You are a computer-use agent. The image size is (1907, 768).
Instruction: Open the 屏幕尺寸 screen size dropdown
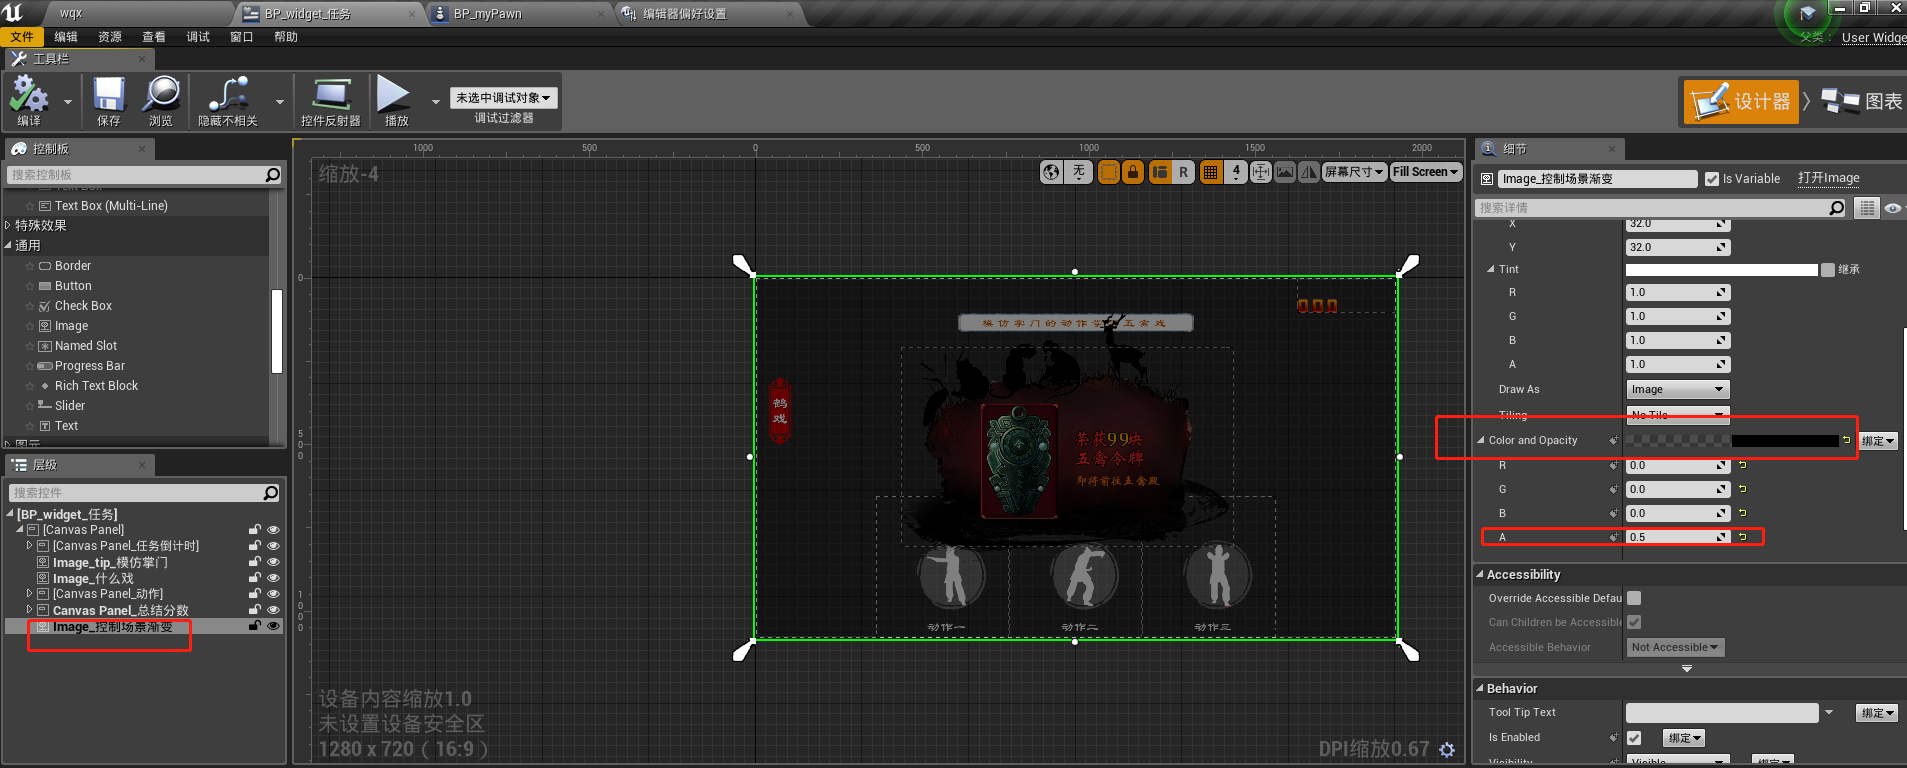click(1354, 172)
